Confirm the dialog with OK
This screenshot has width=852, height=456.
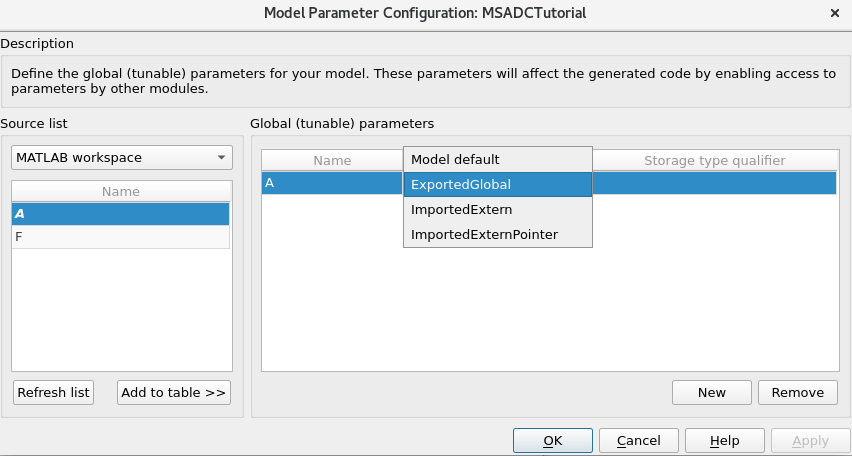(x=553, y=441)
